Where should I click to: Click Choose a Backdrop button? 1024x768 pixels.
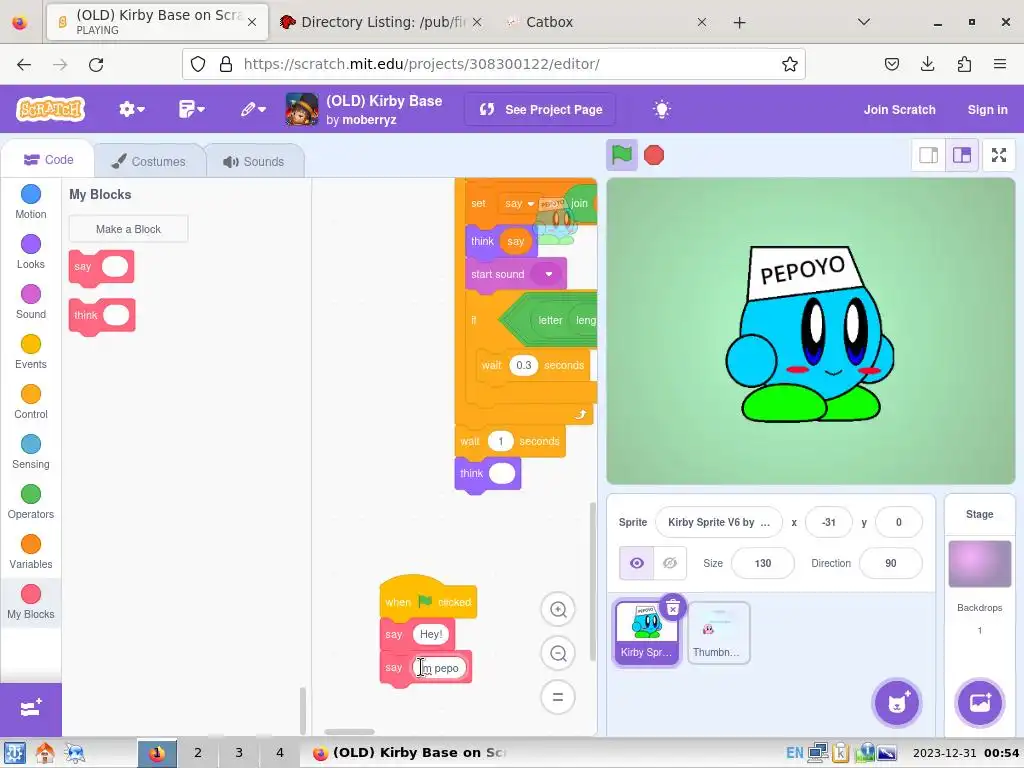[979, 703]
